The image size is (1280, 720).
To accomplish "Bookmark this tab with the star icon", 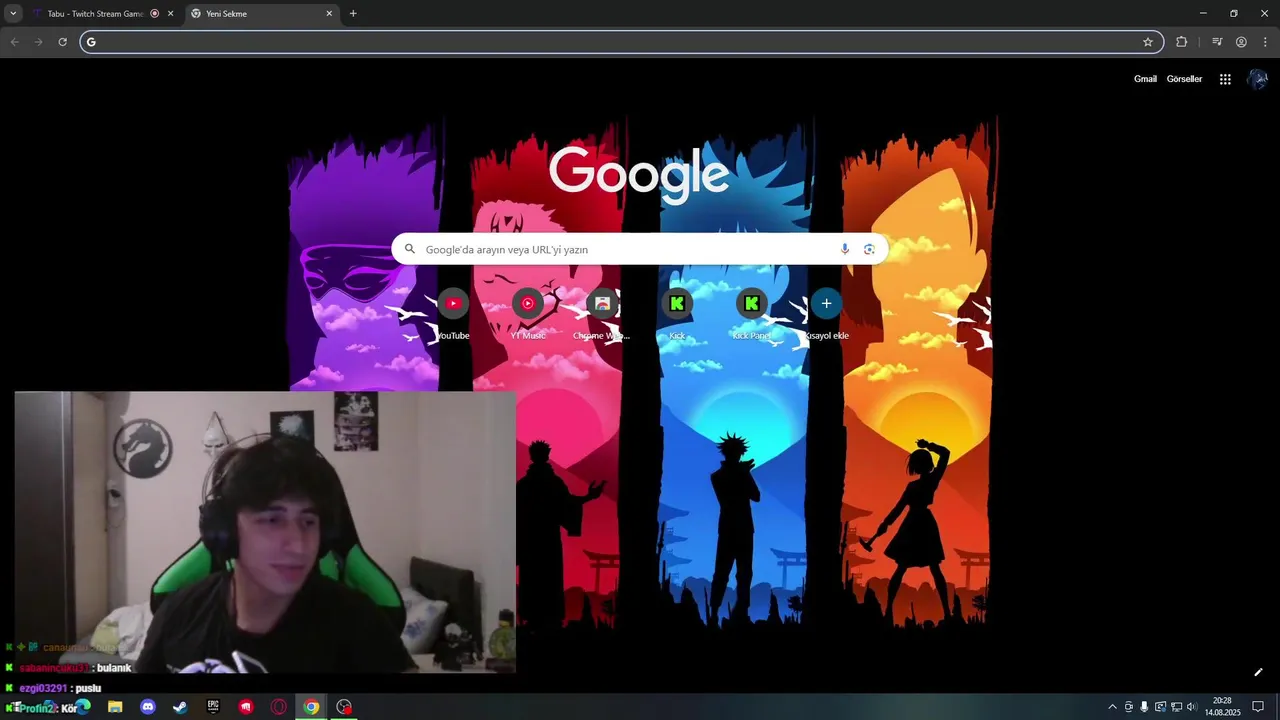I will click(x=1148, y=42).
